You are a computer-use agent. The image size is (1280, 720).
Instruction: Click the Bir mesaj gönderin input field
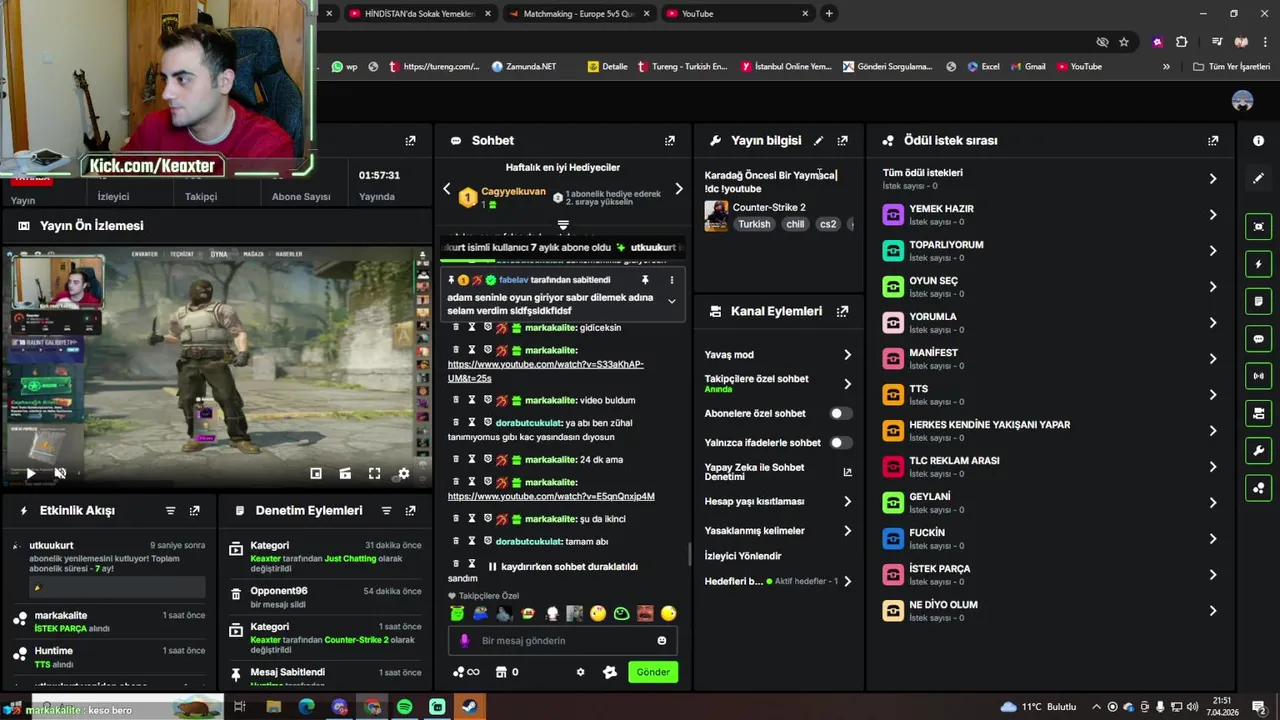point(563,641)
